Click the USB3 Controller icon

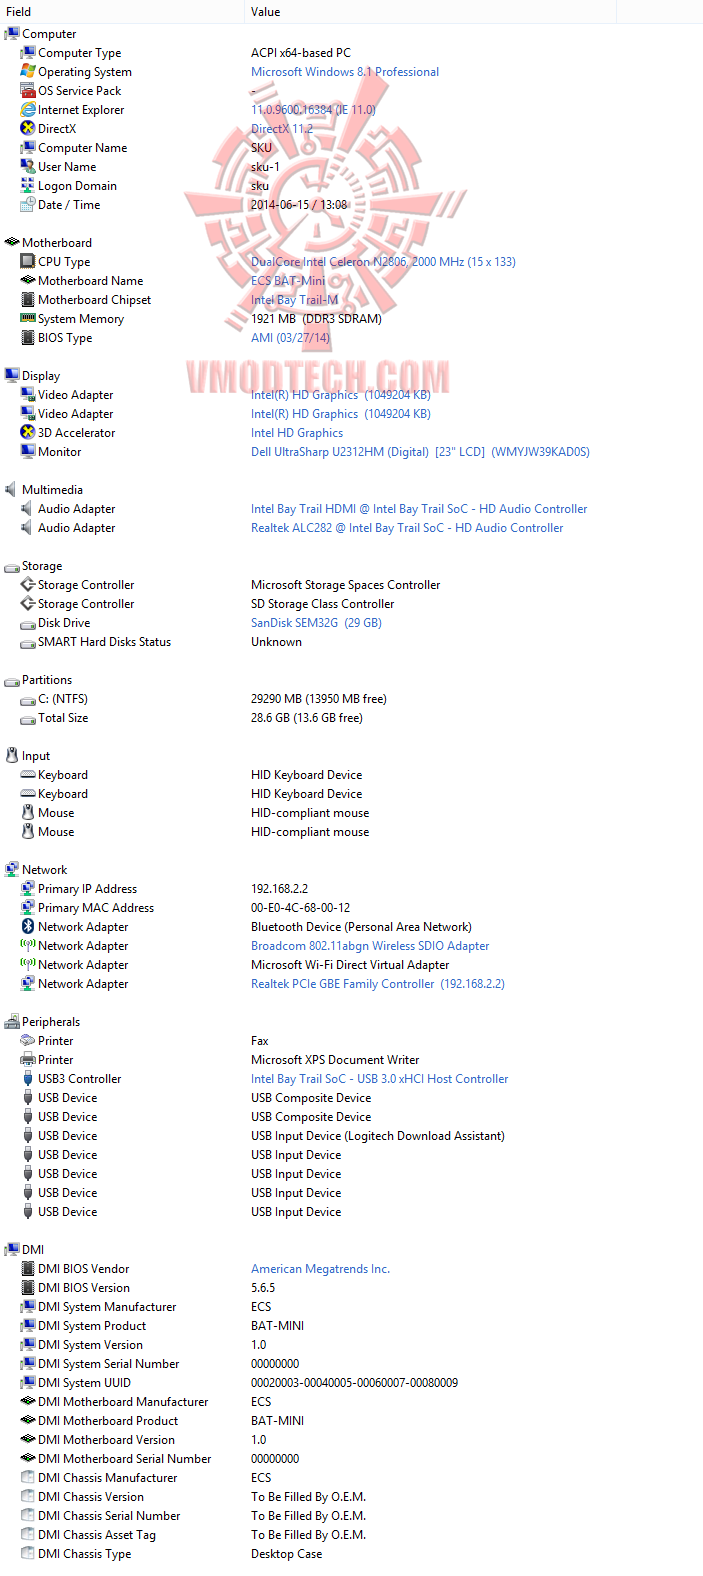28,1079
